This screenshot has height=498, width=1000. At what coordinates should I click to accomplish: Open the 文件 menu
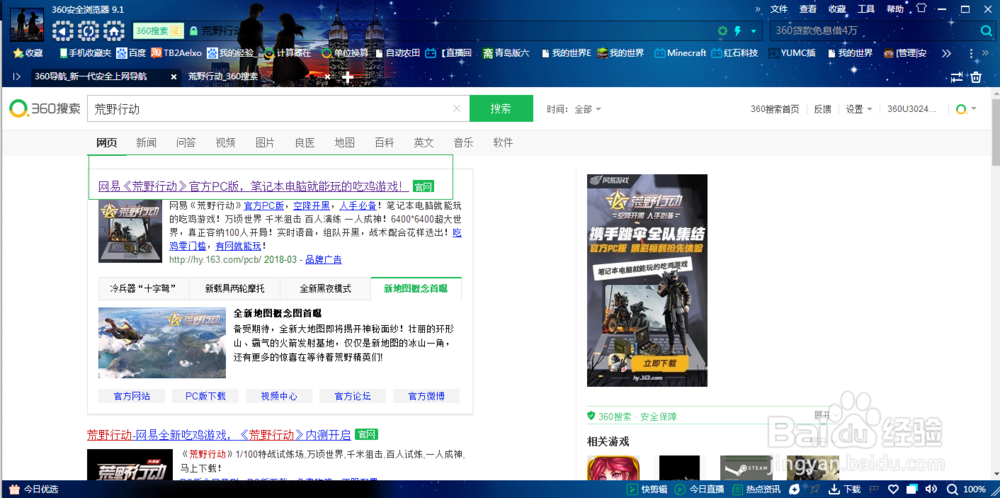tap(779, 9)
